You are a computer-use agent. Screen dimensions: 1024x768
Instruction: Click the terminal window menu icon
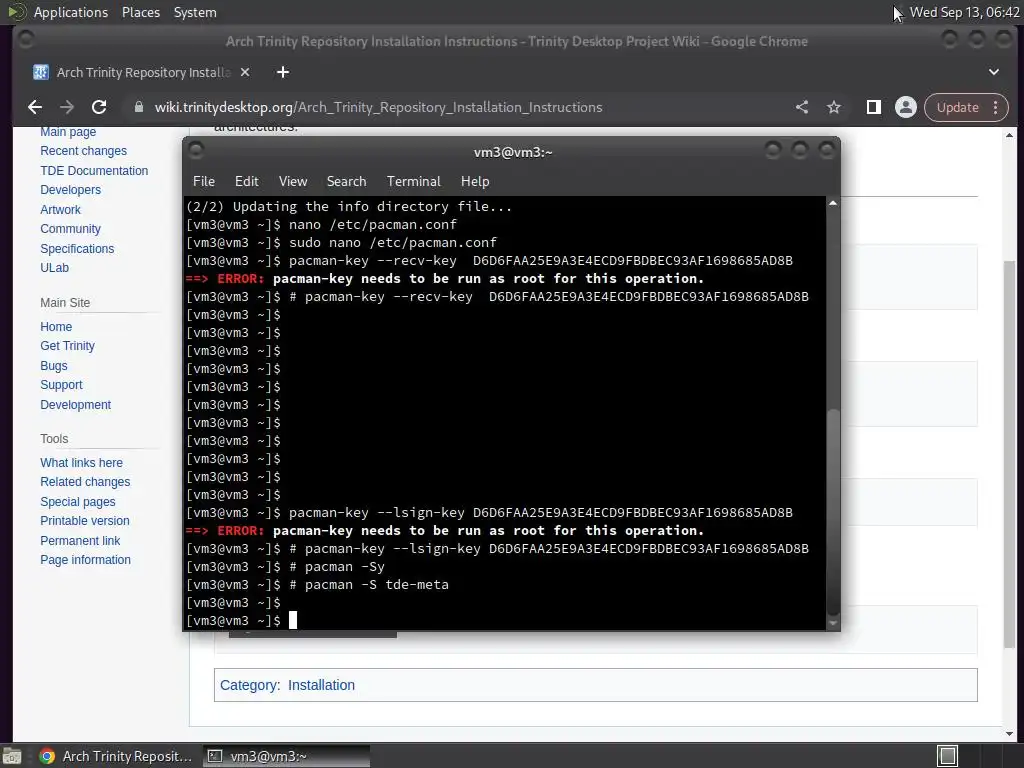[x=196, y=151]
